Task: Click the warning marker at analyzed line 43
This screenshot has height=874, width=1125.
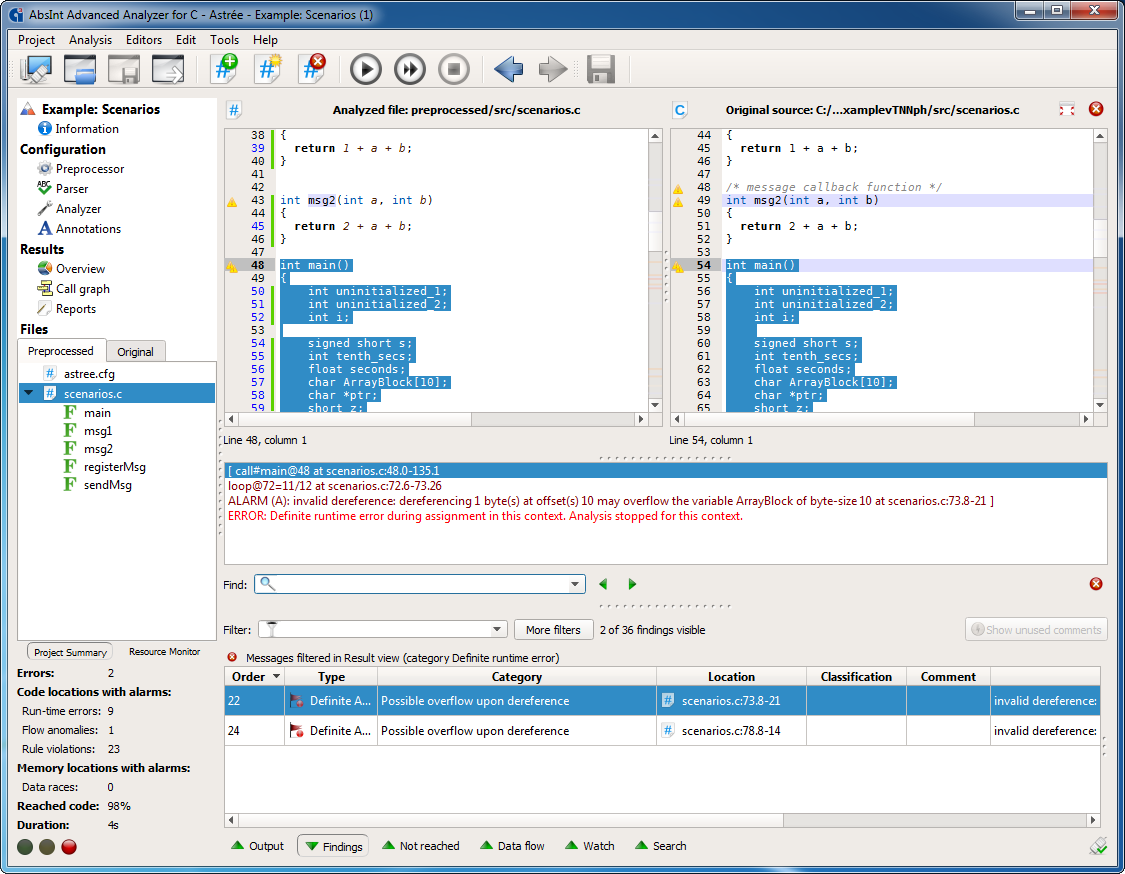Action: tap(232, 202)
